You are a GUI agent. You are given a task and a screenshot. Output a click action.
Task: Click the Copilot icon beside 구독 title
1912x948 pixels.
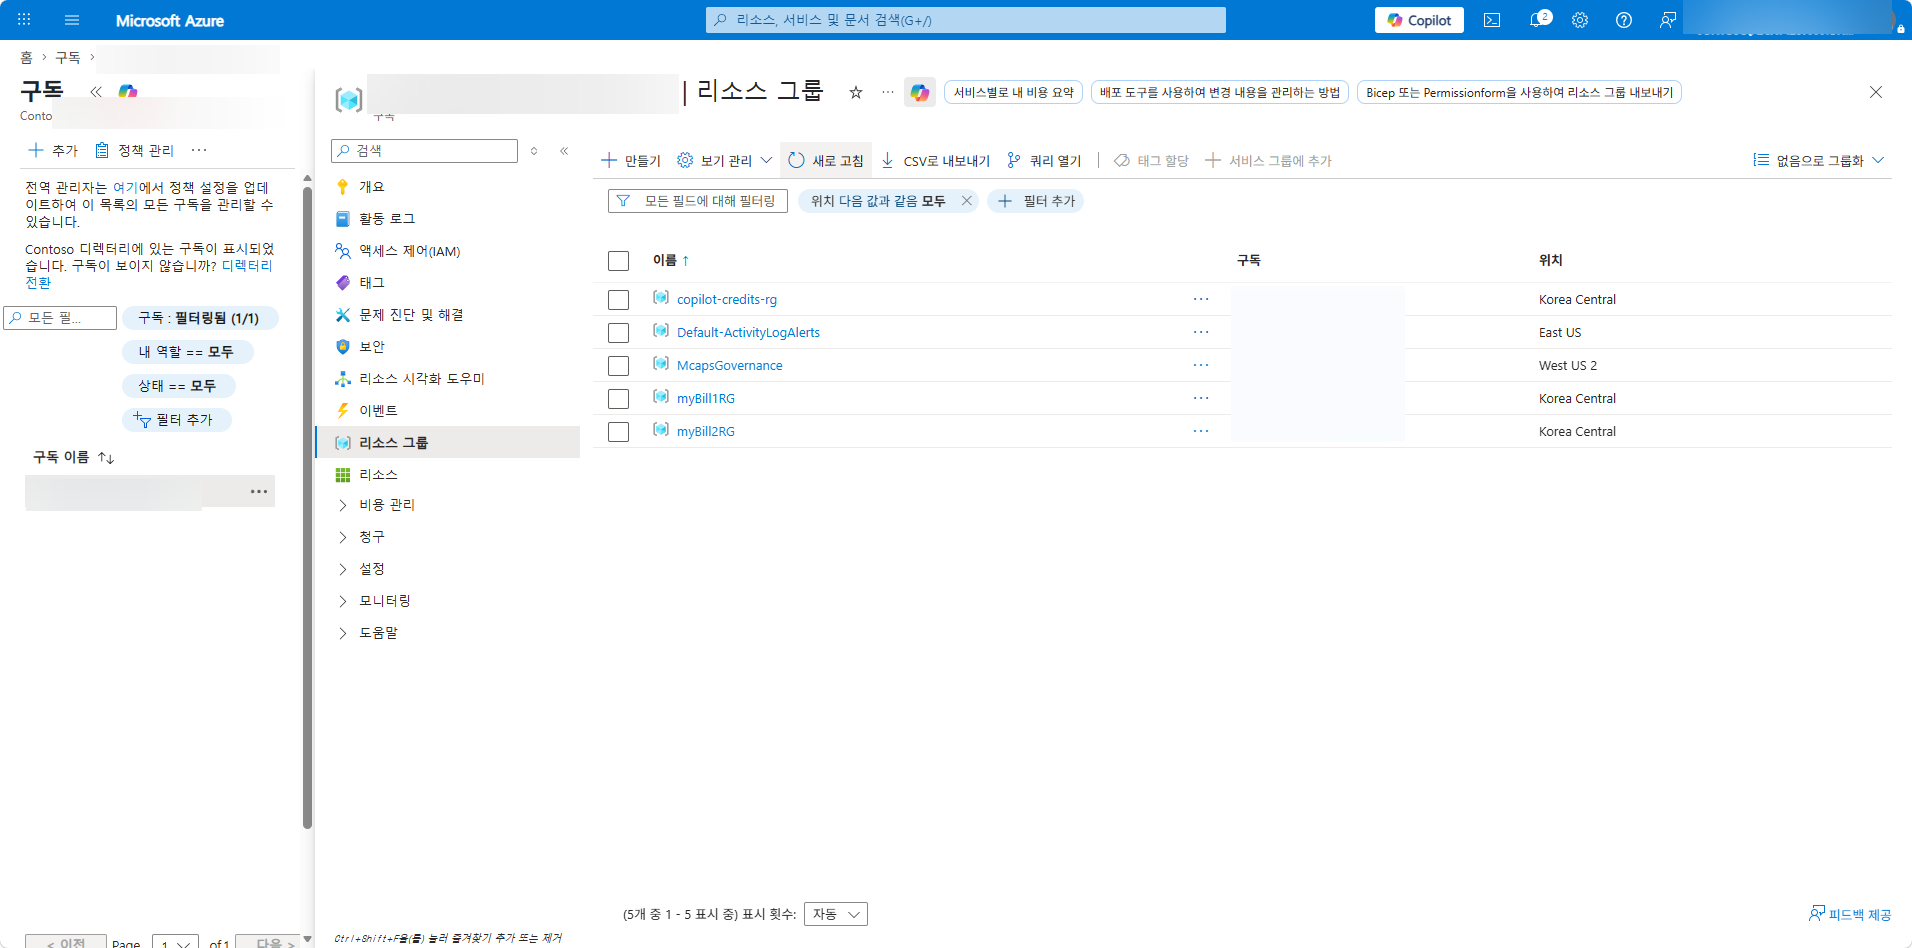pos(128,91)
